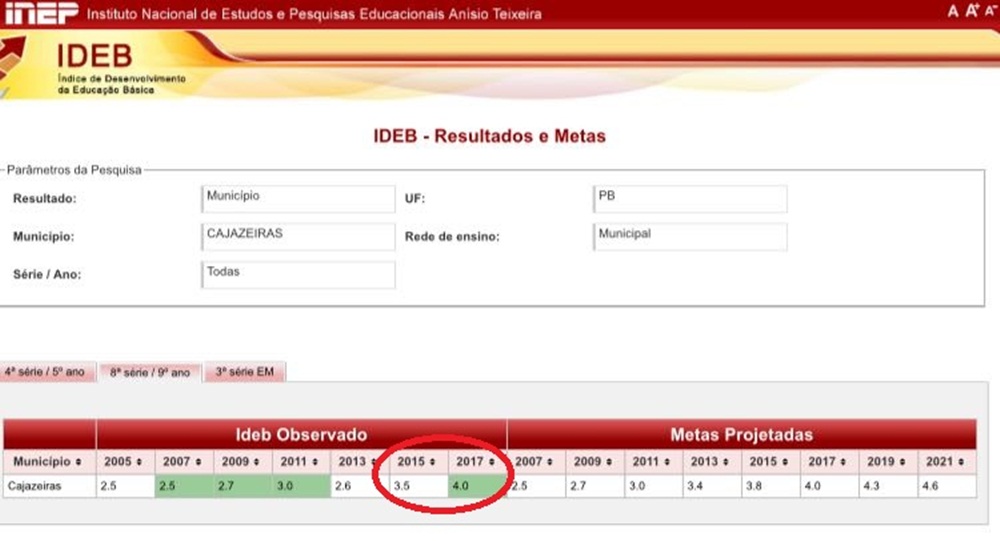The width and height of the screenshot is (1000, 541).
Task: Click the Resultado field showing Município
Action: click(x=298, y=198)
